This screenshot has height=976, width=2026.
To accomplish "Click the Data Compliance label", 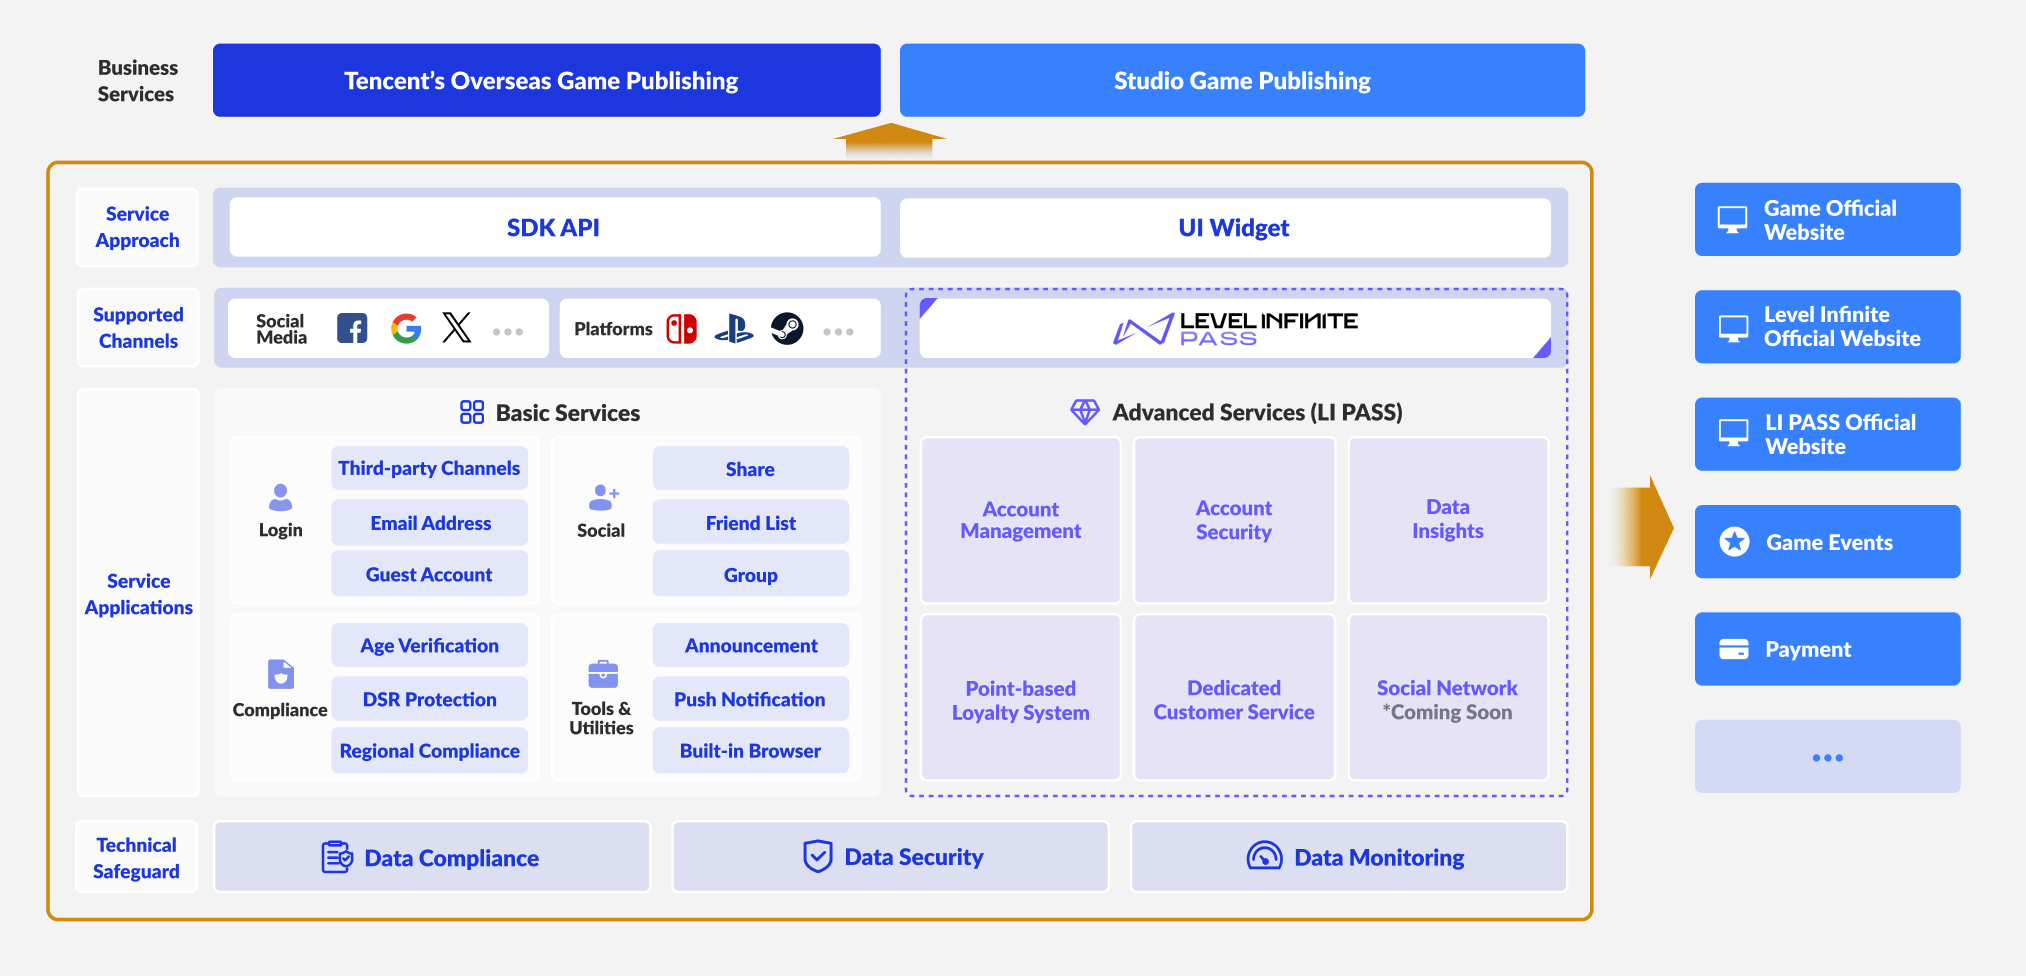I will [451, 858].
